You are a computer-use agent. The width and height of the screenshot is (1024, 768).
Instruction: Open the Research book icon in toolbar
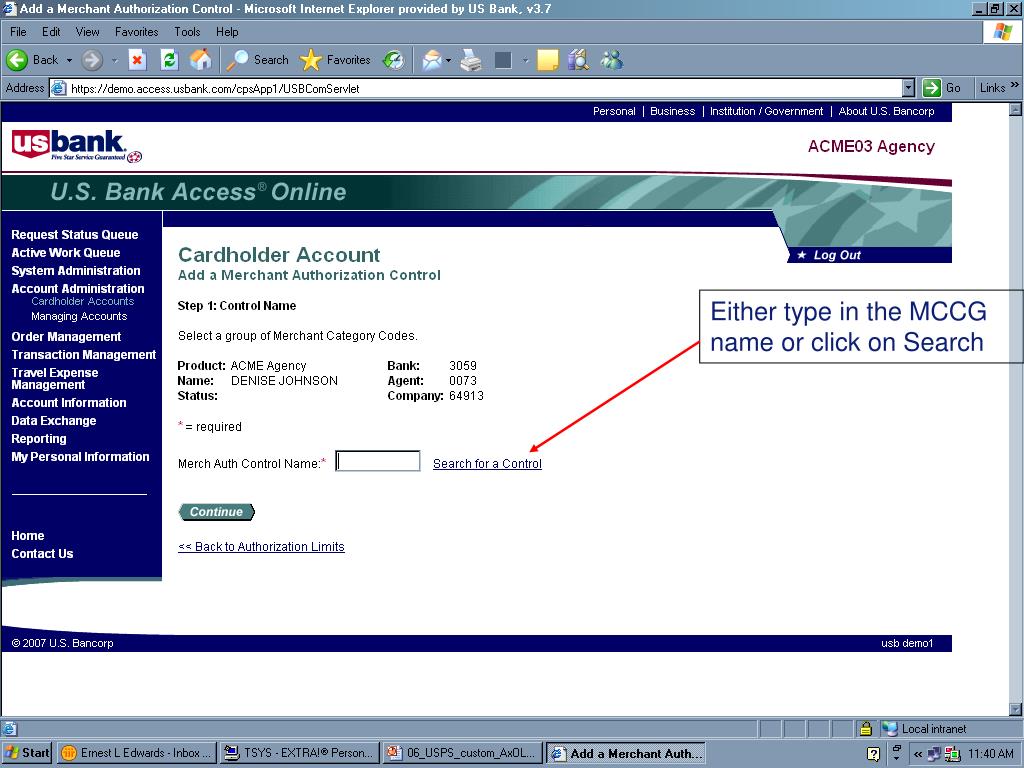[x=579, y=60]
